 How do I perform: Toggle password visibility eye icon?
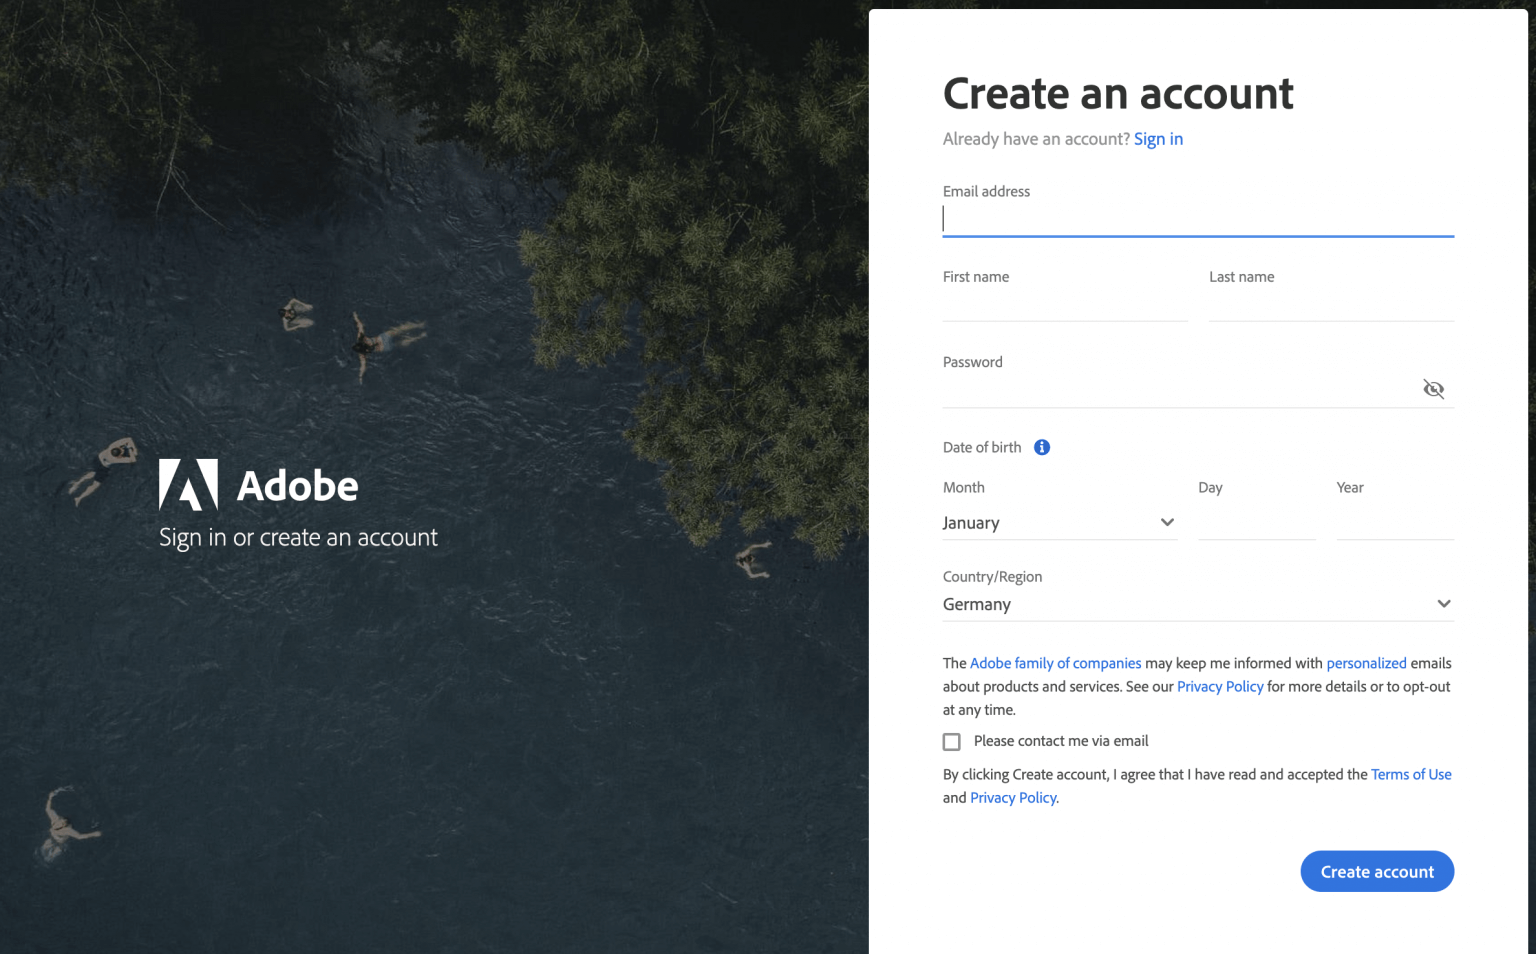[1433, 389]
